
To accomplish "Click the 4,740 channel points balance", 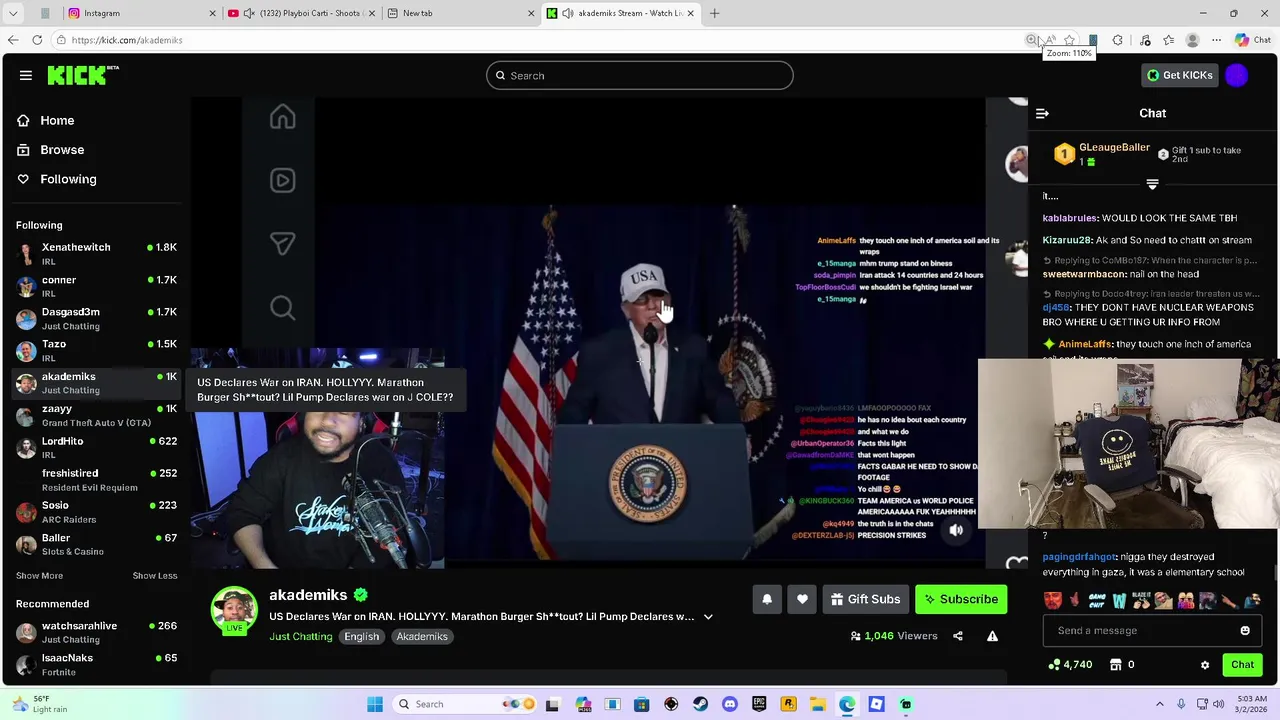I will coord(1070,665).
